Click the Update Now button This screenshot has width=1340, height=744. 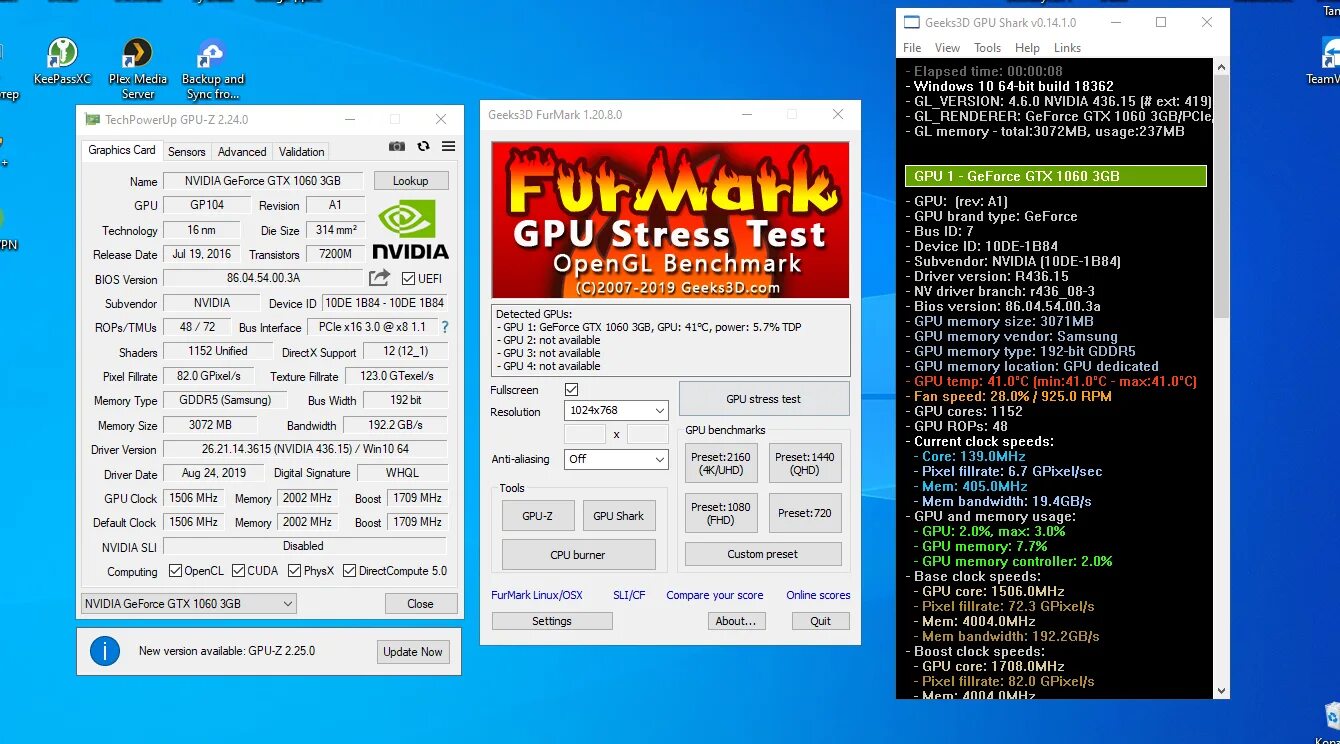413,652
